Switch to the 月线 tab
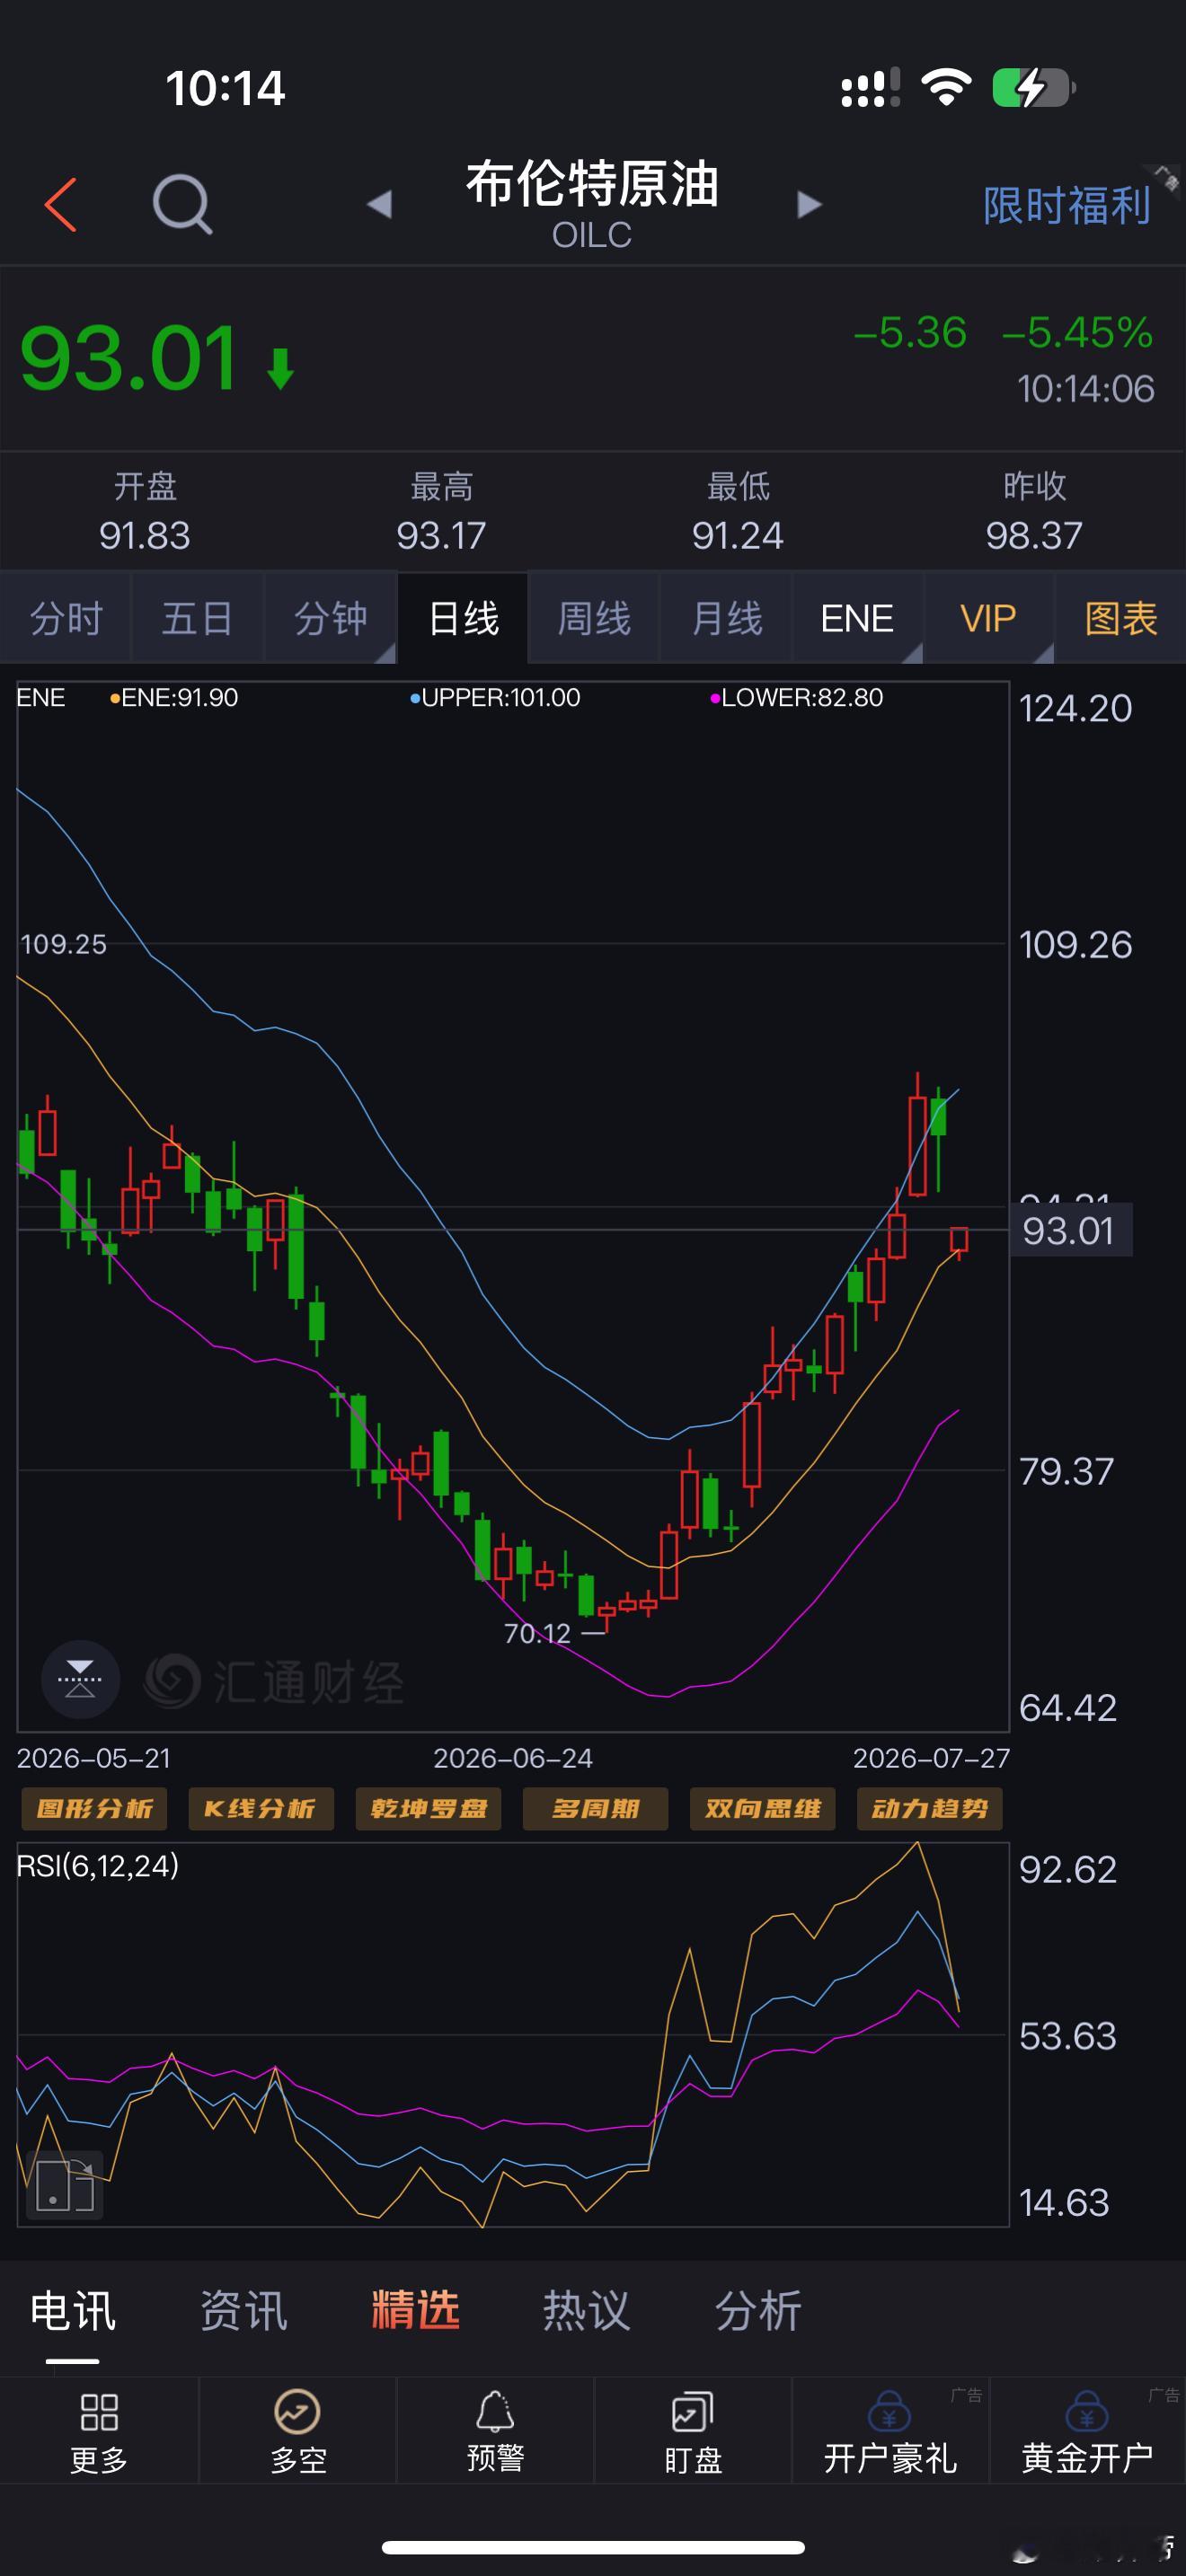Viewport: 1186px width, 2576px height. tap(727, 618)
